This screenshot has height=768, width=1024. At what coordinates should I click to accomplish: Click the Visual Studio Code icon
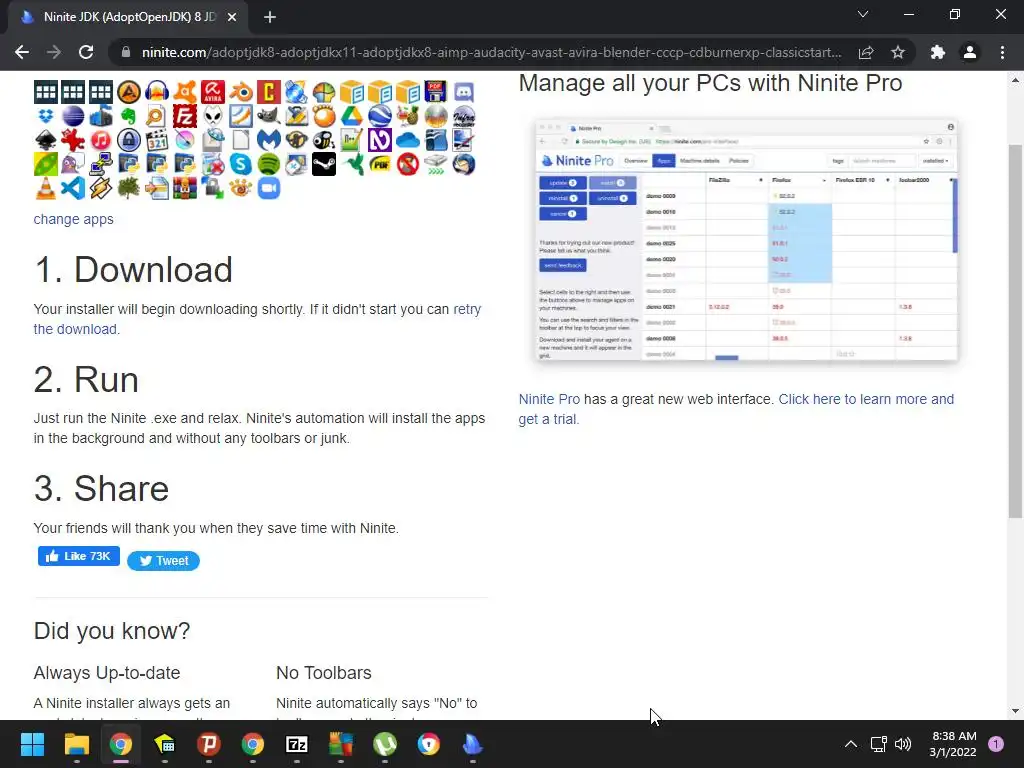tap(72, 189)
